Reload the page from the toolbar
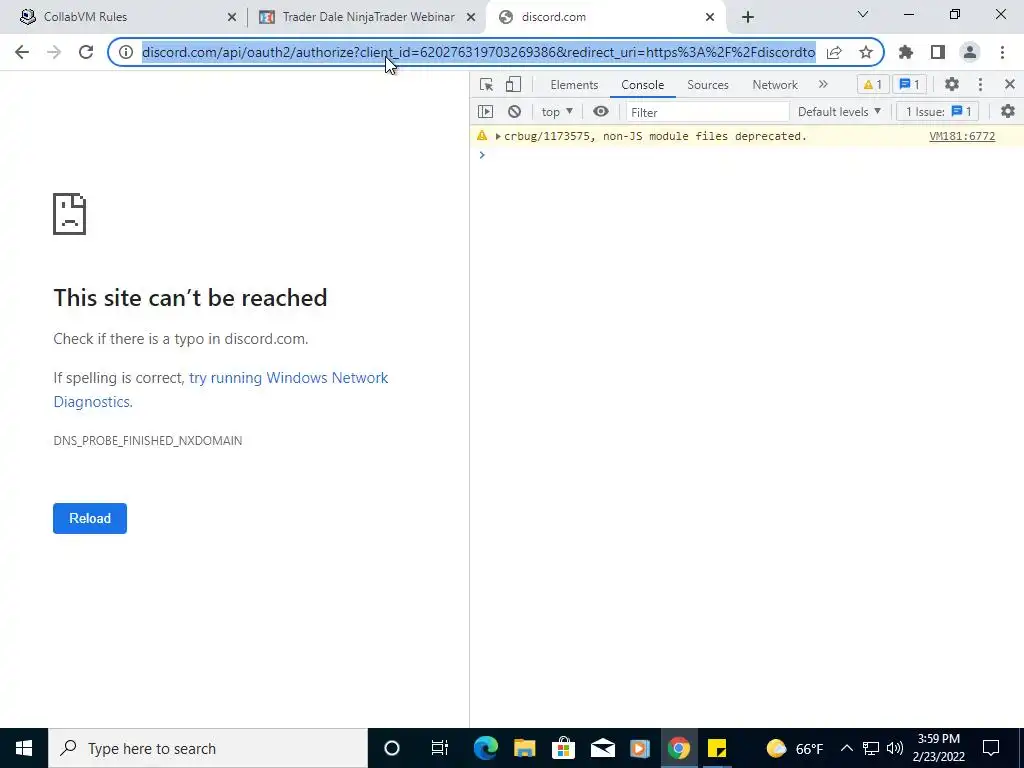This screenshot has height=768, width=1024. (86, 52)
